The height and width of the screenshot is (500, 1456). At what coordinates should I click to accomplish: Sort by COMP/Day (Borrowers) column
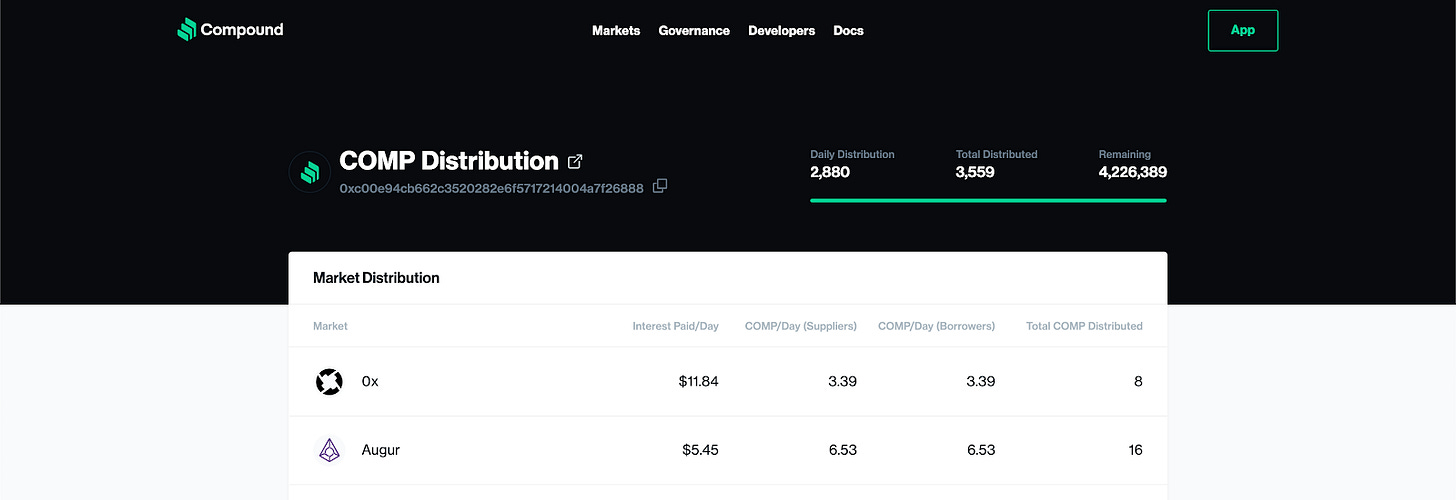coord(936,326)
